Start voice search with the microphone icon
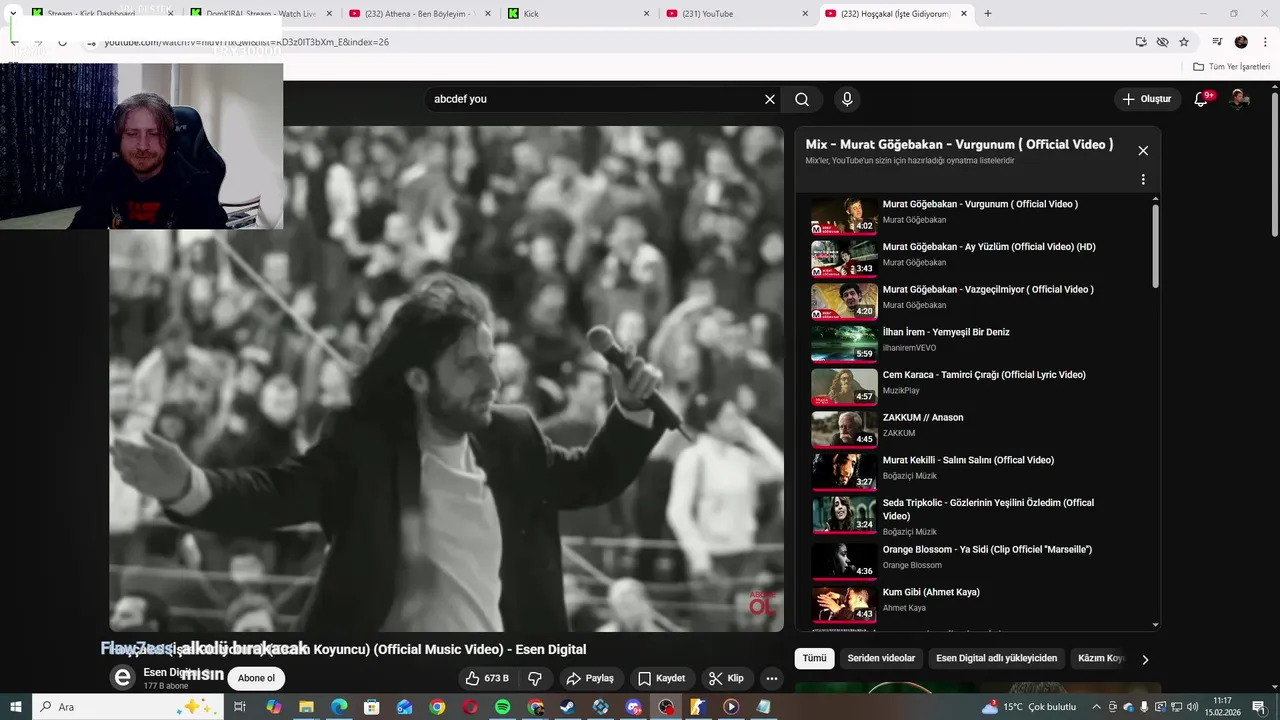Image resolution: width=1280 pixels, height=720 pixels. [847, 99]
